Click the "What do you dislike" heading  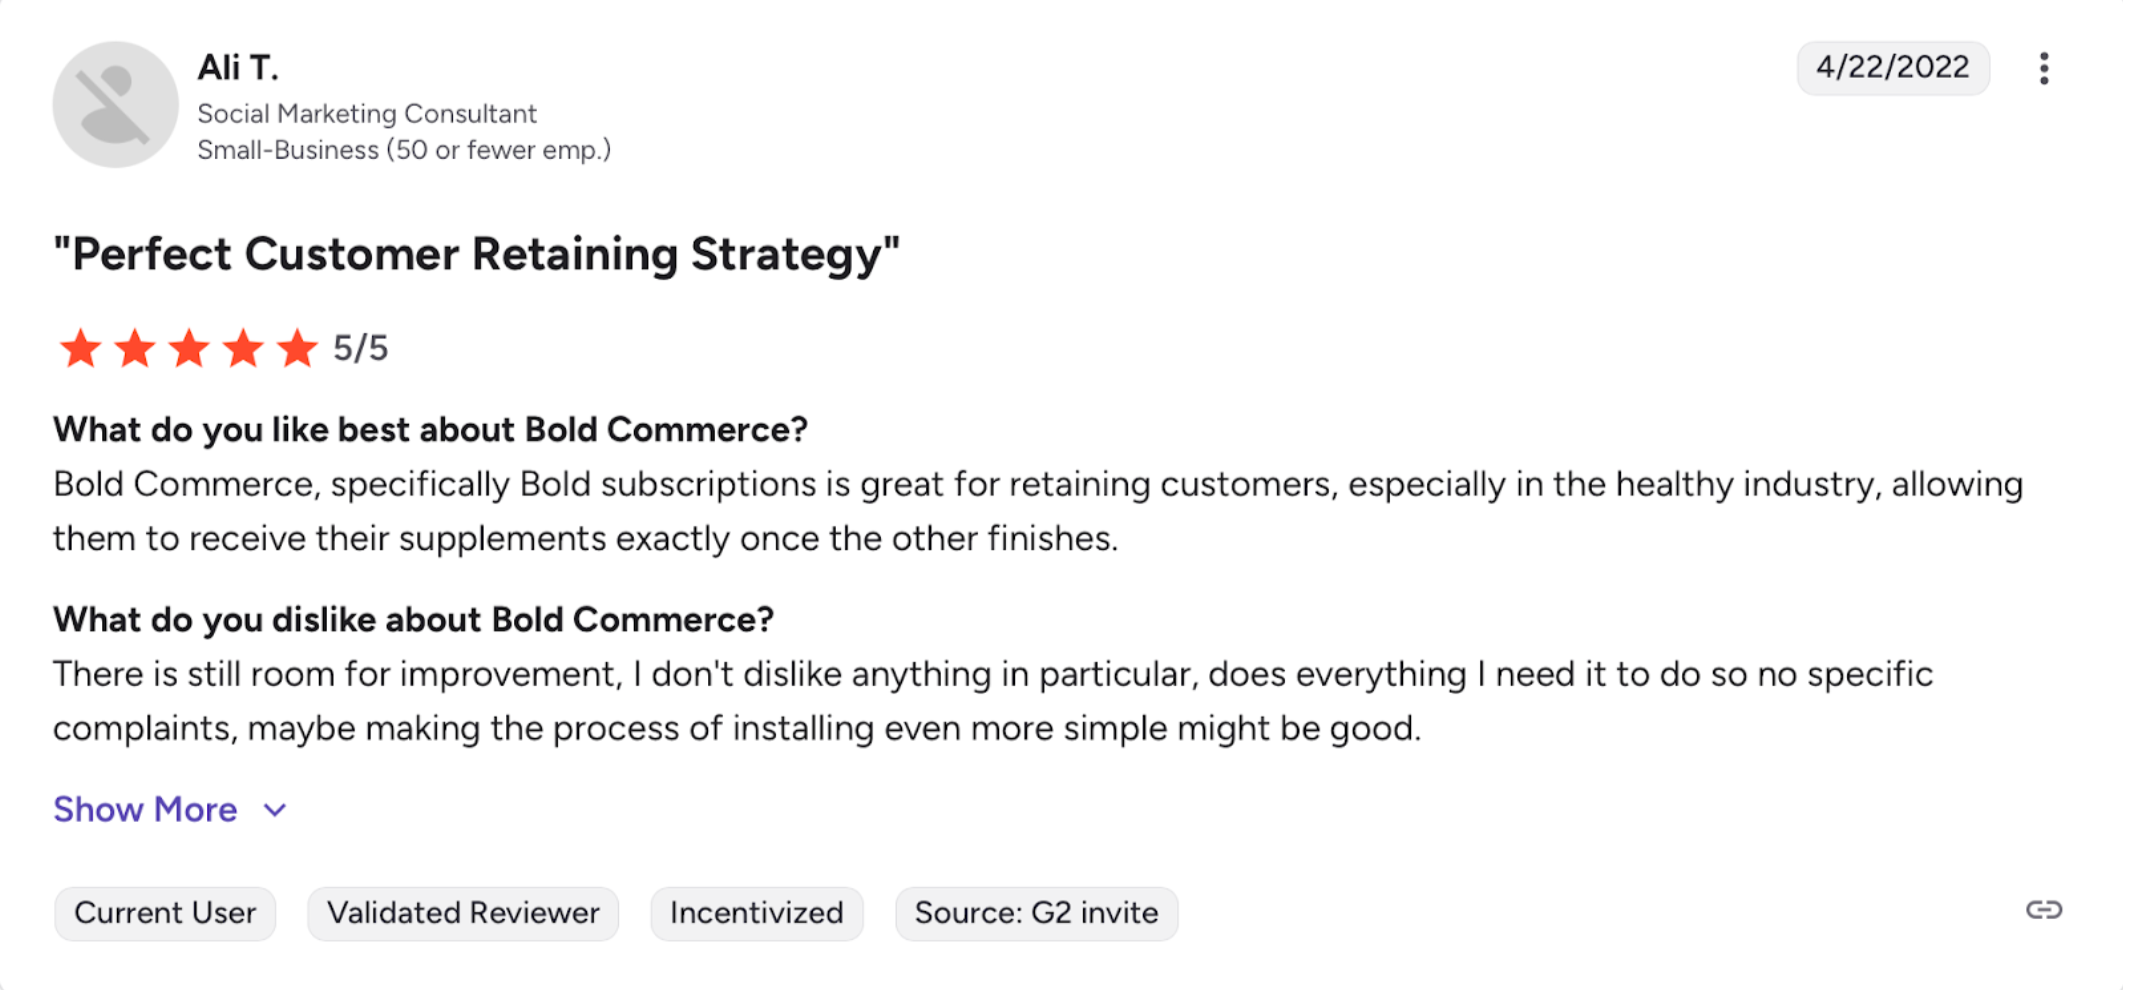pyautogui.click(x=413, y=620)
